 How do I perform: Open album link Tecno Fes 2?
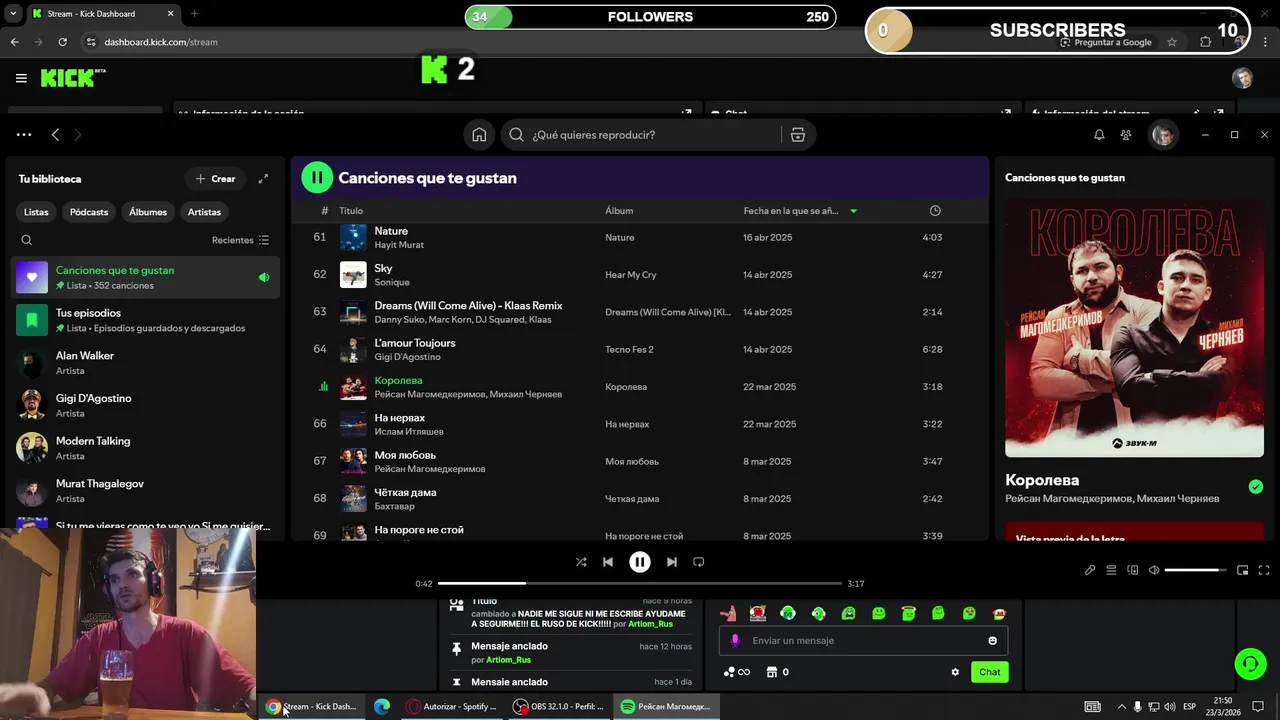[629, 349]
